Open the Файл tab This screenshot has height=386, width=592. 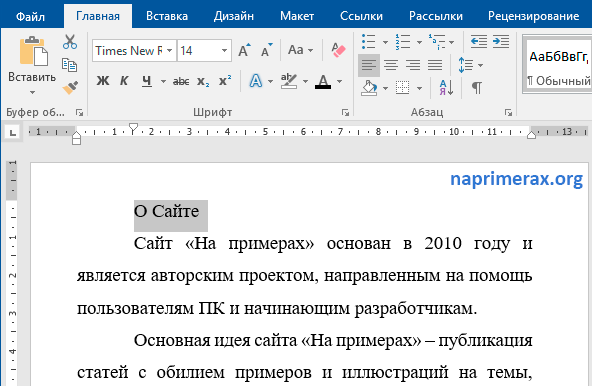pyautogui.click(x=31, y=16)
